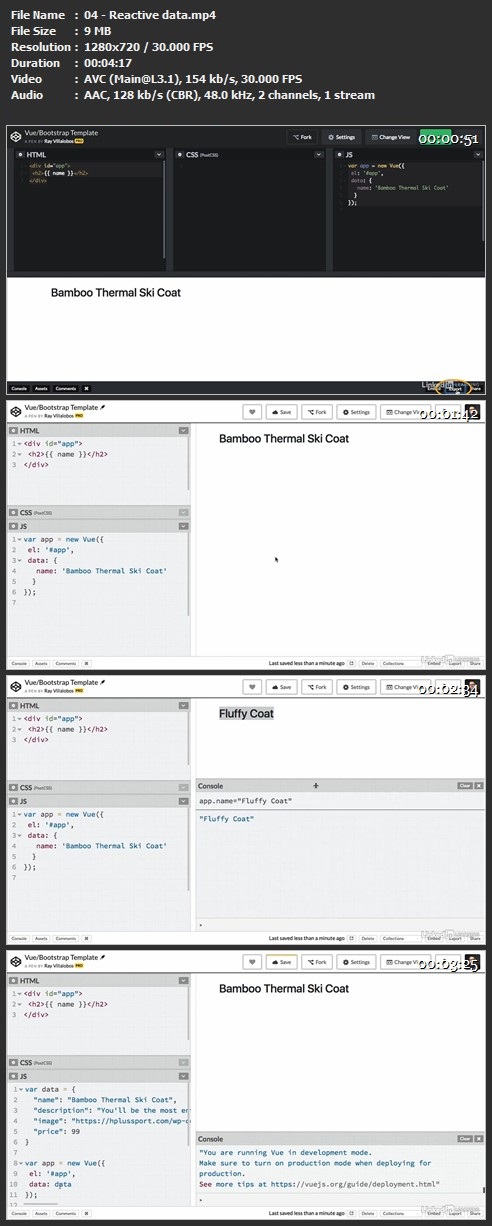Close console panel in 00:02:34 frame

coord(479,786)
